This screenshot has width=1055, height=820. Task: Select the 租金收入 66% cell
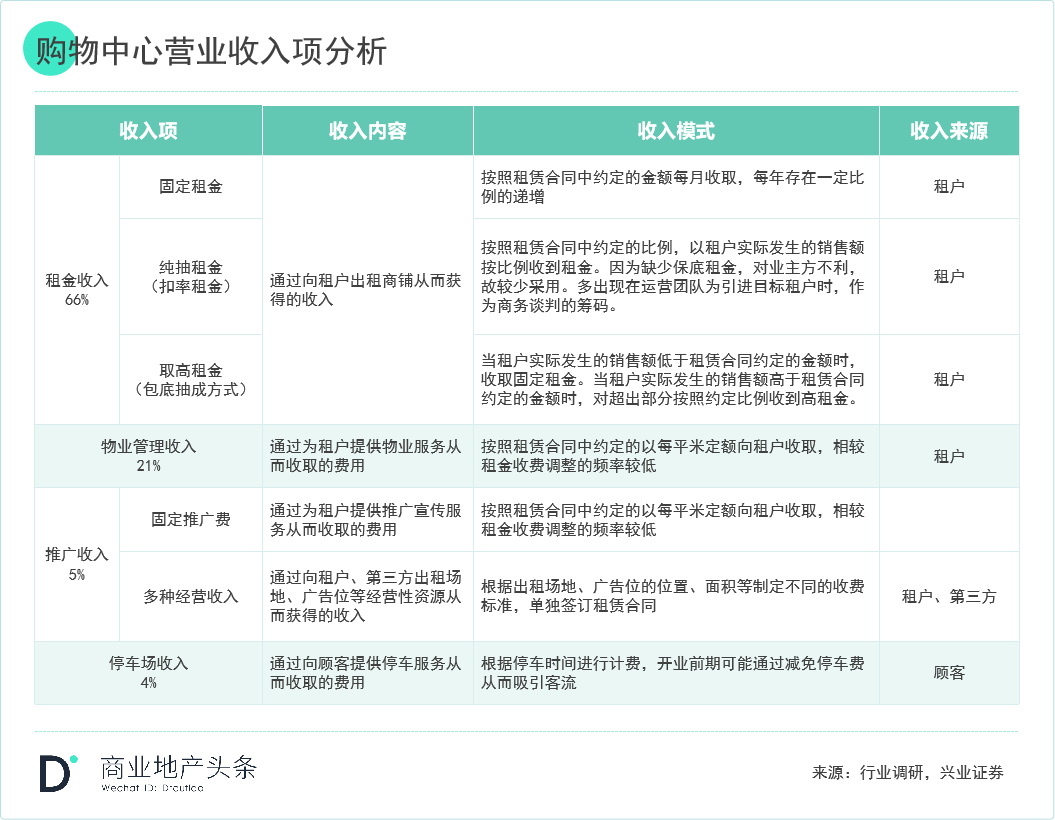pos(75,289)
